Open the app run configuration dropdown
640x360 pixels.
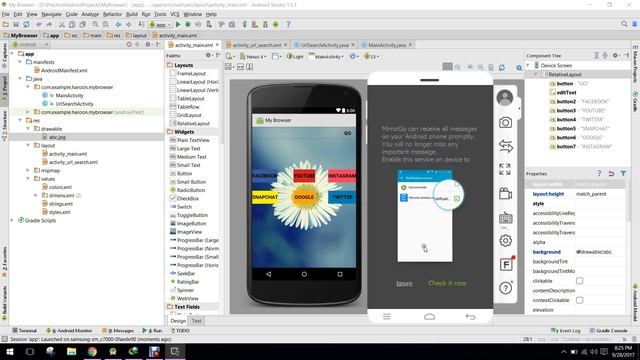tap(160, 24)
